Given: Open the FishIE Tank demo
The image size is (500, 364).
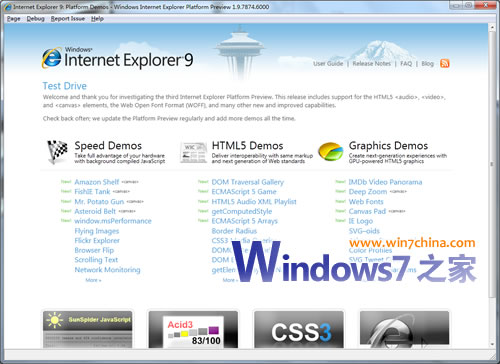Looking at the screenshot, I should [92, 192].
